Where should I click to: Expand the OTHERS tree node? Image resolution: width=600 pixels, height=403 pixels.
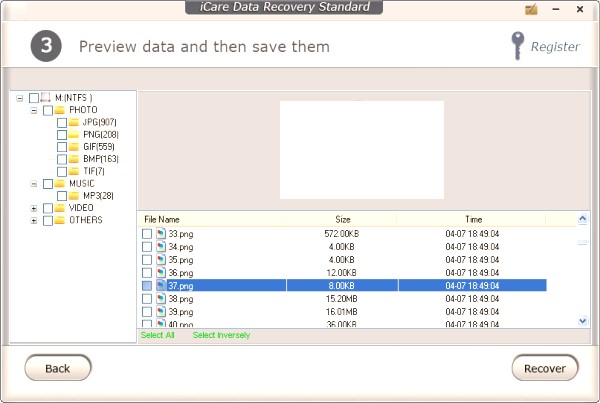(x=34, y=221)
